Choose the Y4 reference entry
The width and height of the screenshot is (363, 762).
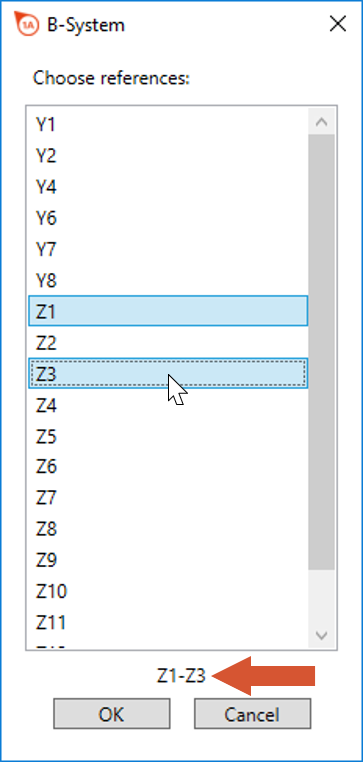pyautogui.click(x=168, y=187)
